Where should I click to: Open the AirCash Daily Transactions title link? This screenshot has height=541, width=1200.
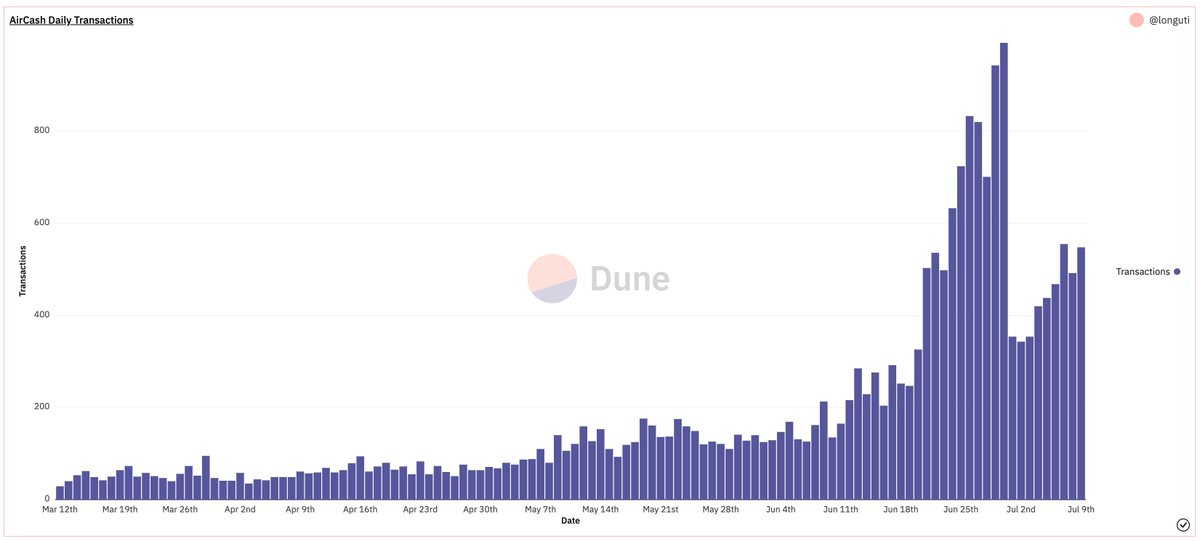71,20
